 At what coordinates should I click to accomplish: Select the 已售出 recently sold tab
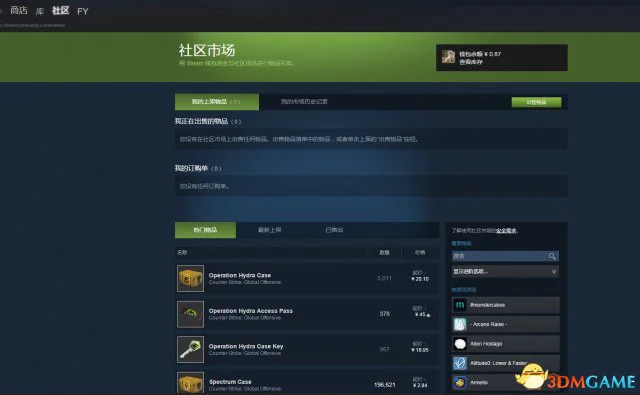click(334, 230)
